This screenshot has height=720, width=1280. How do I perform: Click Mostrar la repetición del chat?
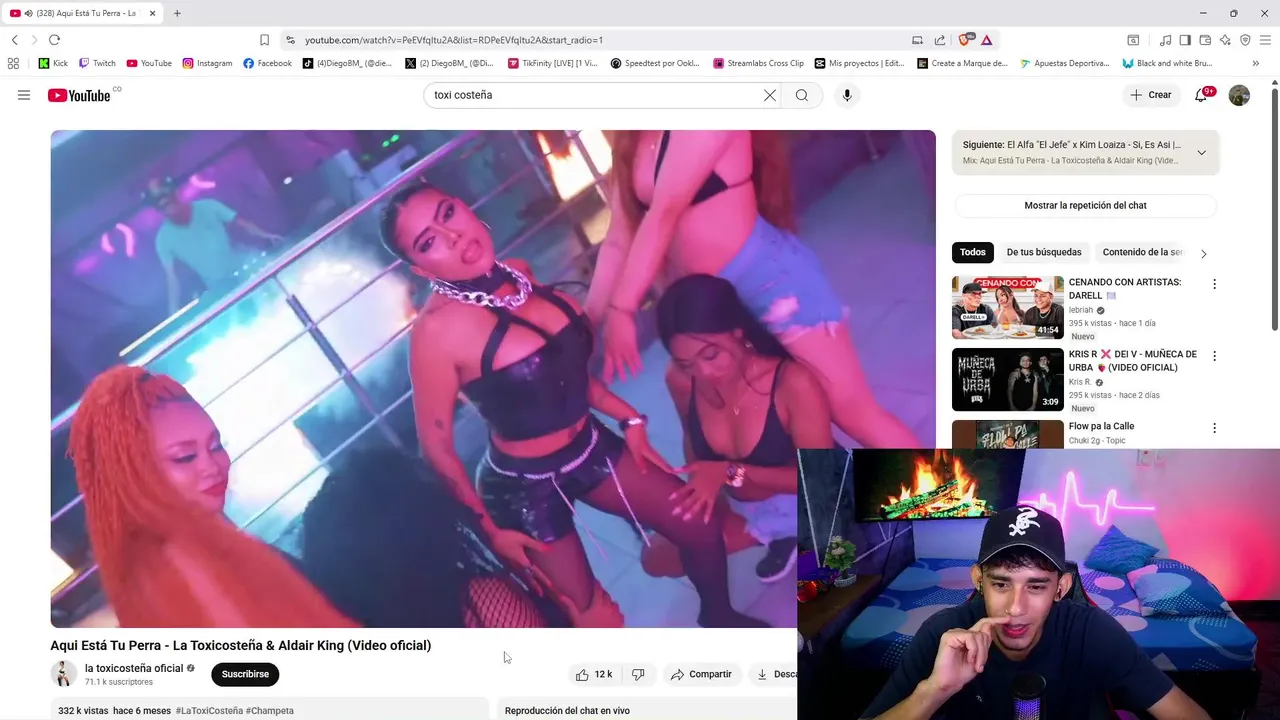(x=1085, y=205)
